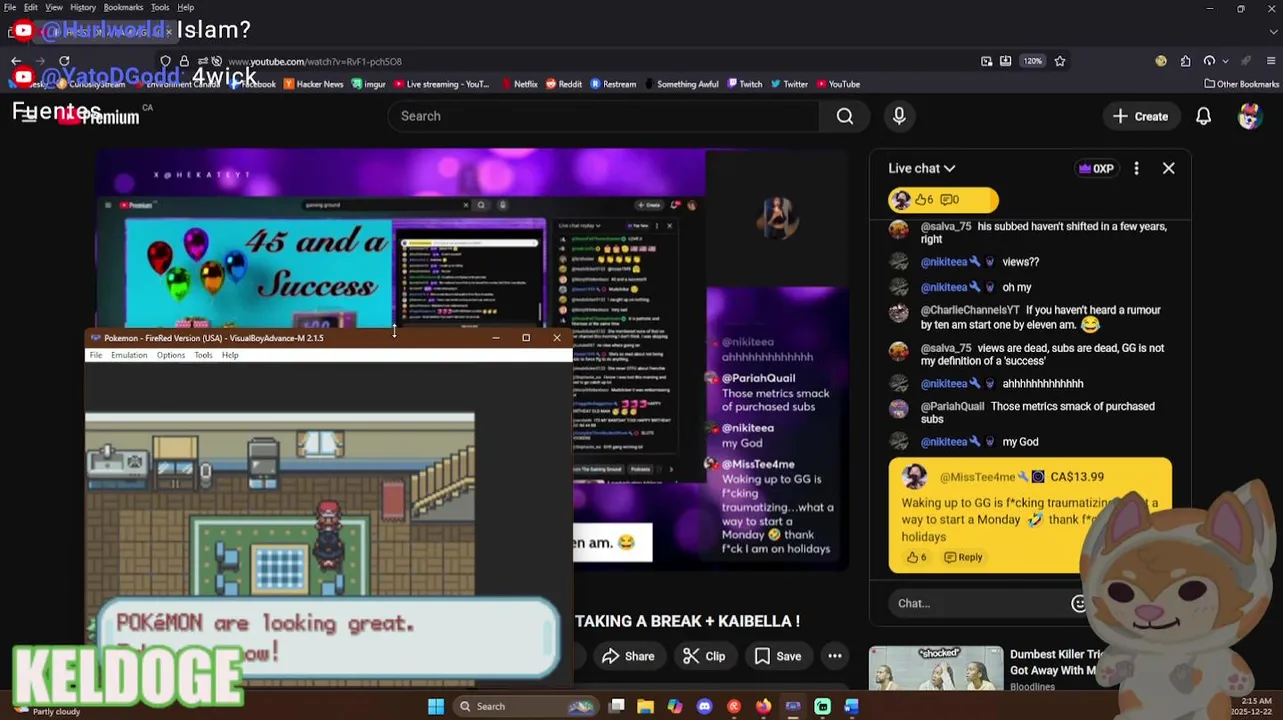Click the YouTube Premium logo

[x=97, y=116]
